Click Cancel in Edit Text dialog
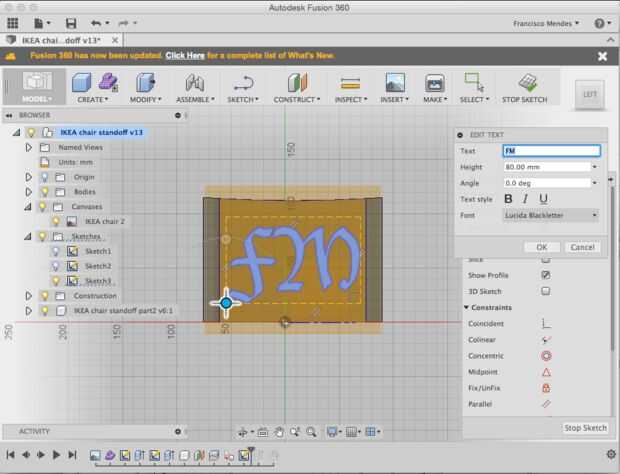 [582, 247]
